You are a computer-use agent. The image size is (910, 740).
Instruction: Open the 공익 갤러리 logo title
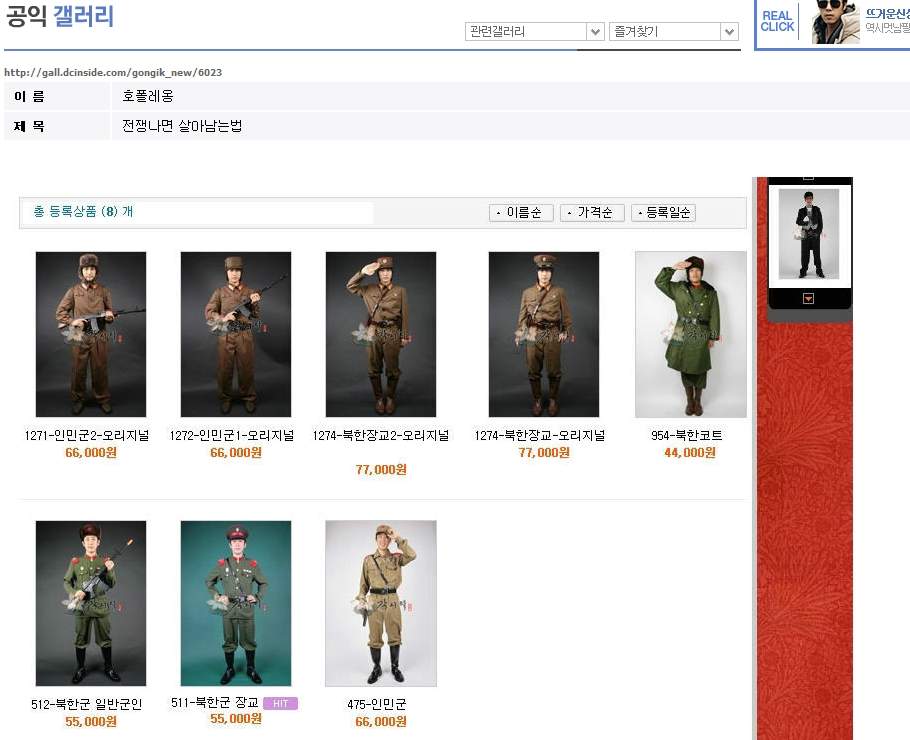tap(60, 17)
